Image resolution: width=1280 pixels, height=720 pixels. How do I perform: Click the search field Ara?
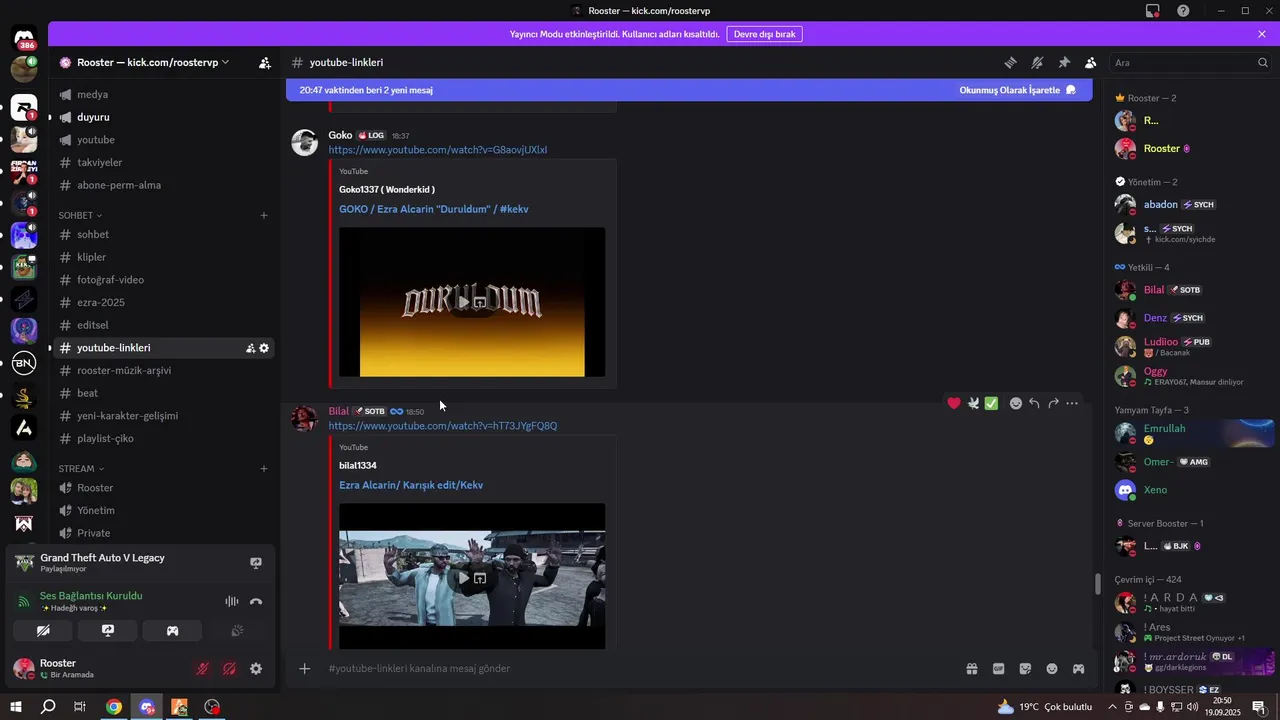[1190, 63]
